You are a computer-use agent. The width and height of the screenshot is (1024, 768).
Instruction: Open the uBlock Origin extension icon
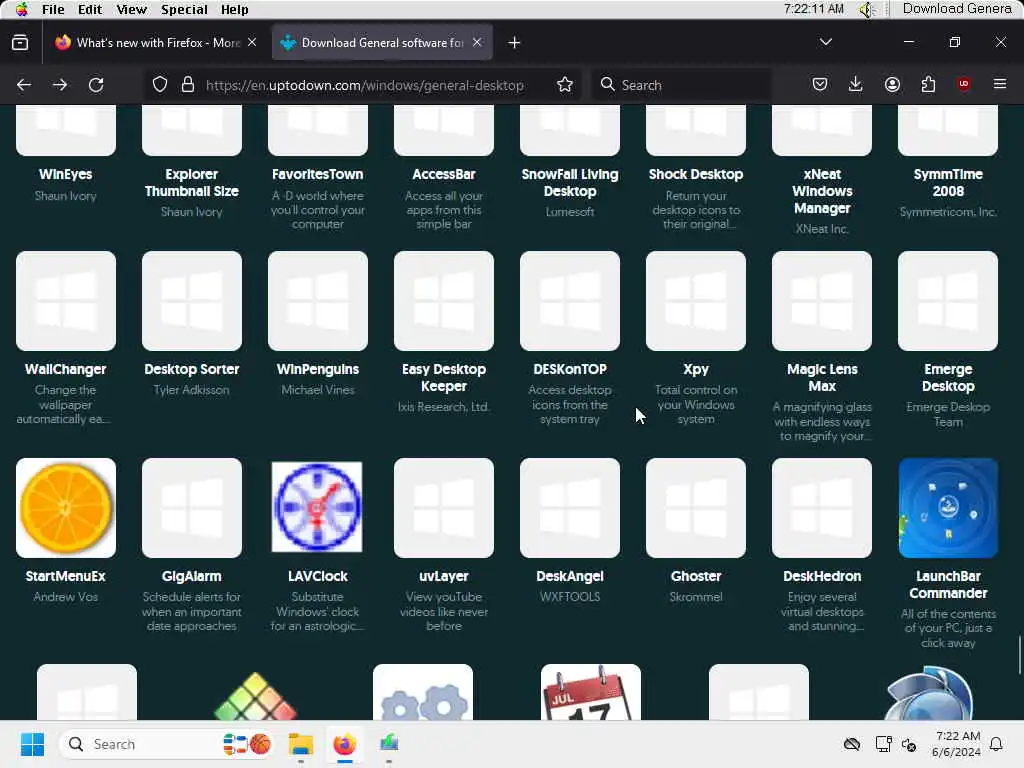[964, 84]
